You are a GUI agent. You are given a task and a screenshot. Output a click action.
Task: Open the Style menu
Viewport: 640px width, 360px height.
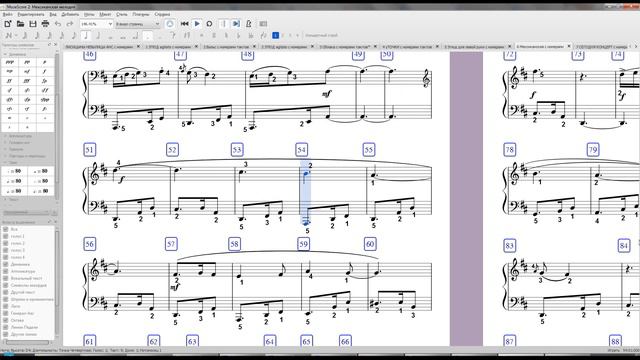[x=122, y=14]
